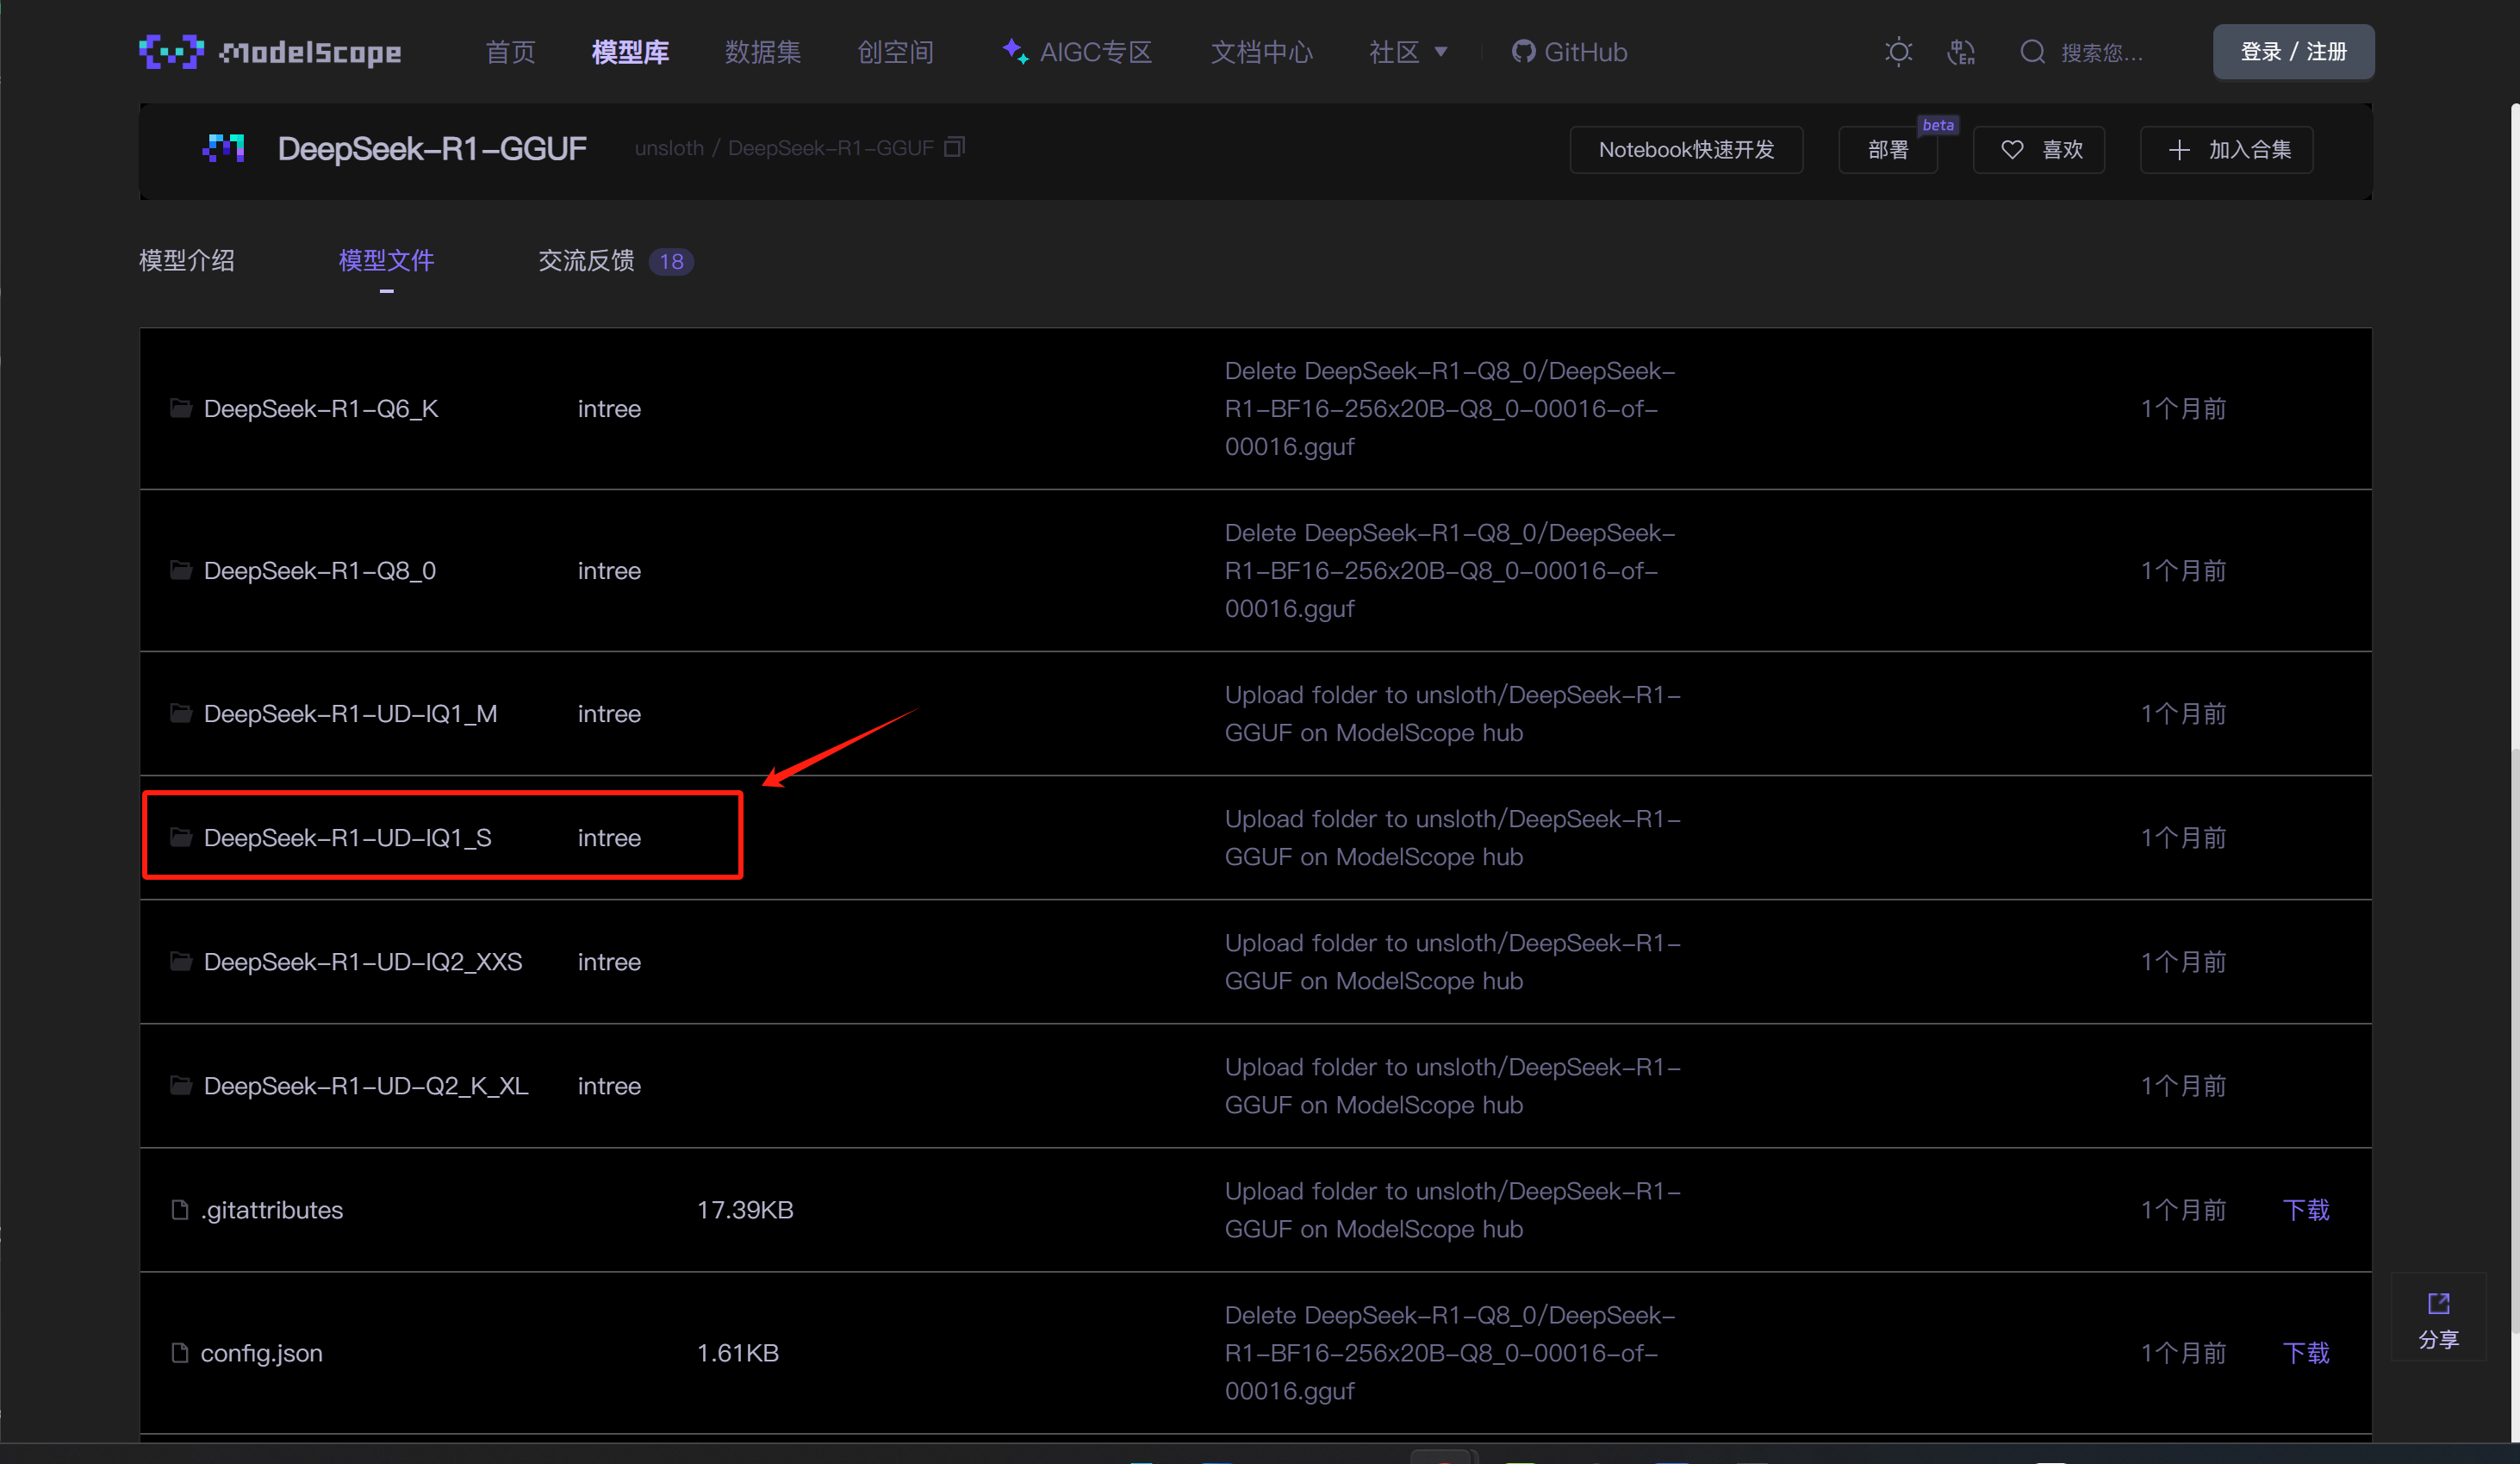Click the ModelScope logo icon
Image resolution: width=2520 pixels, height=1464 pixels.
click(x=171, y=51)
